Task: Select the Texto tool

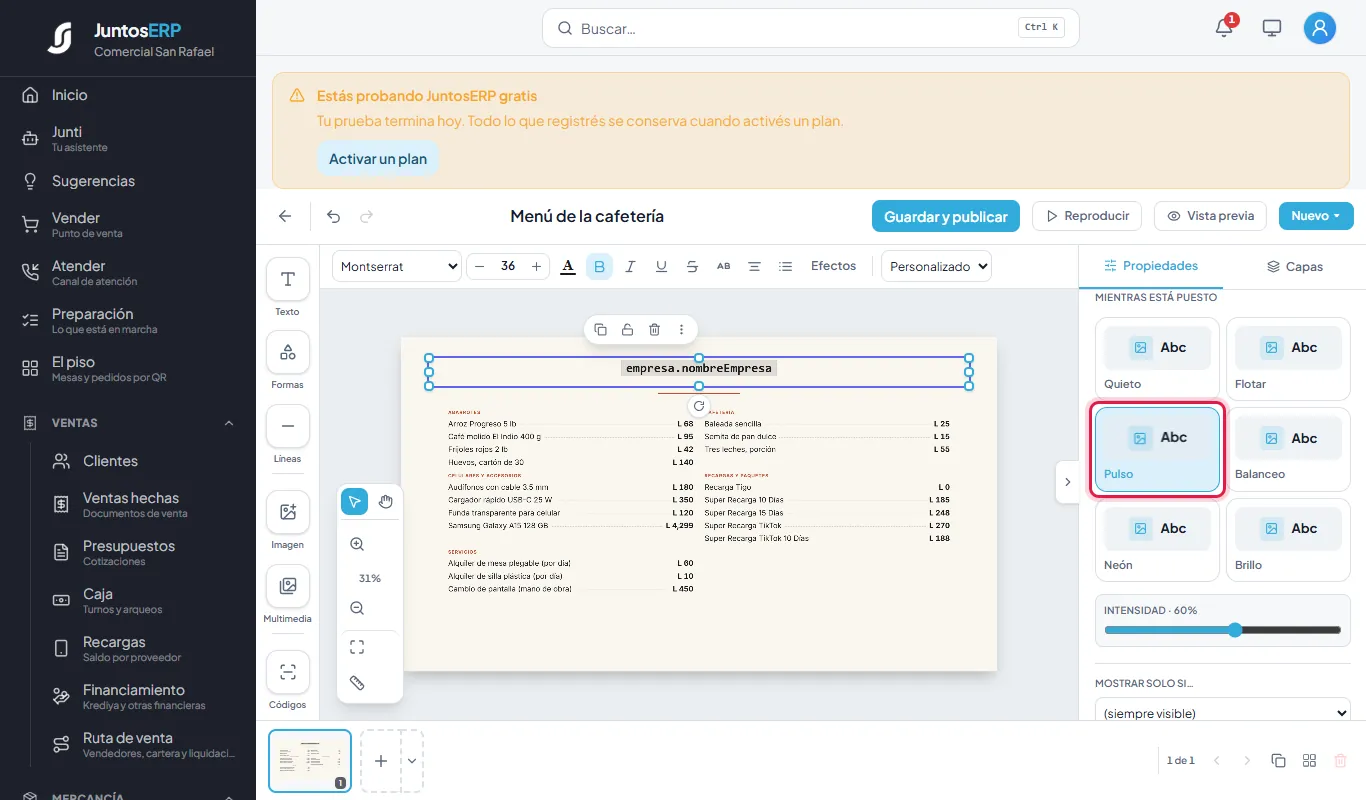Action: point(288,279)
